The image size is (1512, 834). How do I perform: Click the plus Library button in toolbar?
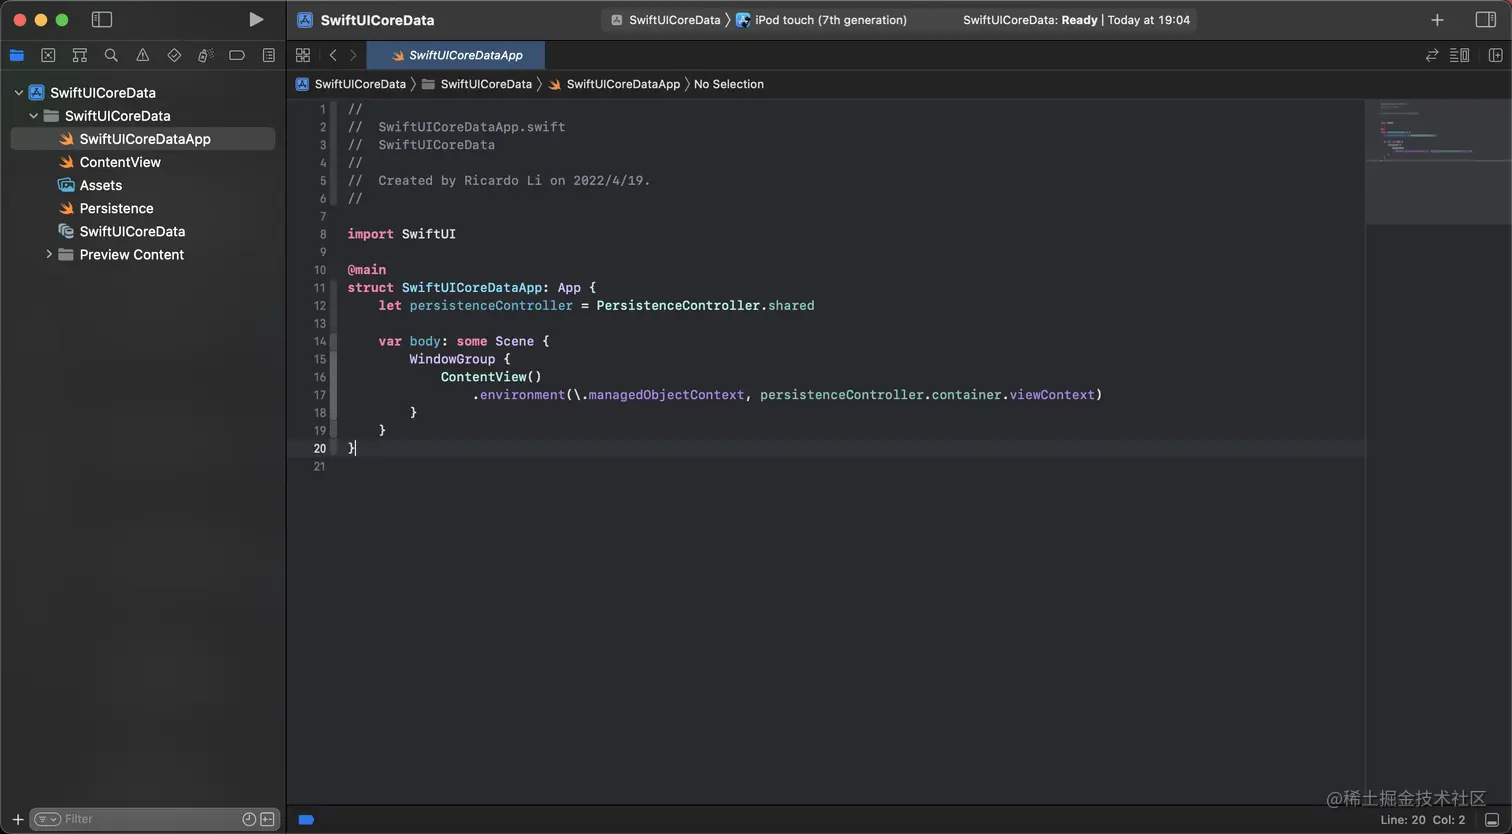coord(1437,20)
